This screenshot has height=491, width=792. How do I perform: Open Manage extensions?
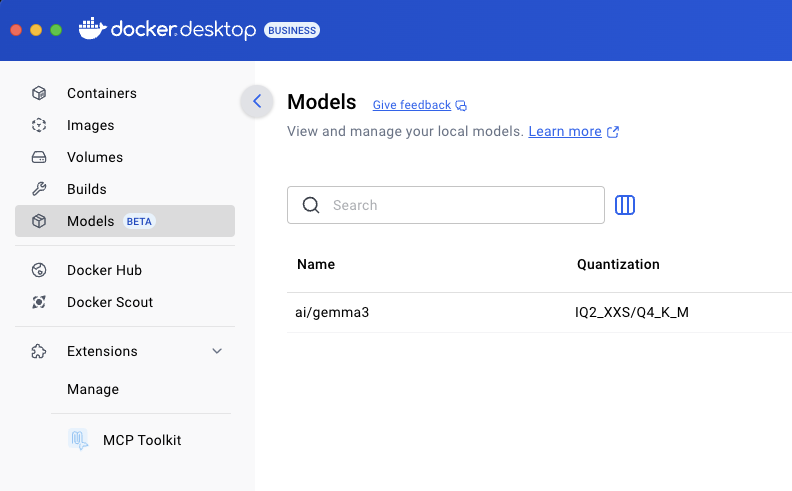tap(93, 389)
